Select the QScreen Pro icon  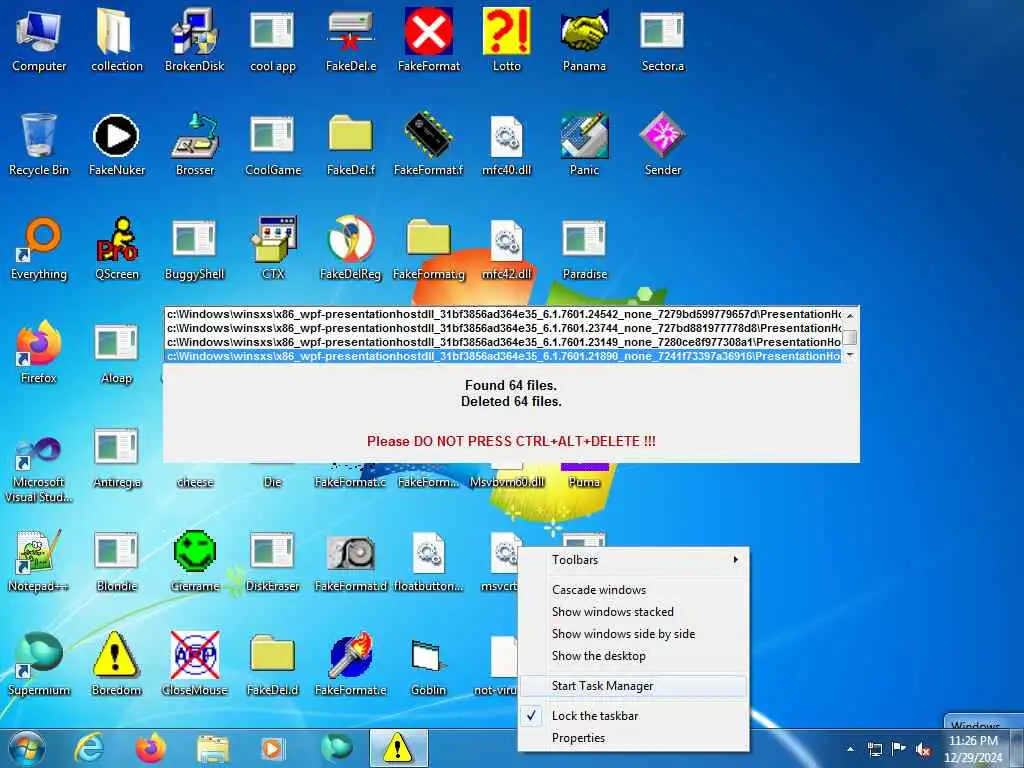point(116,248)
